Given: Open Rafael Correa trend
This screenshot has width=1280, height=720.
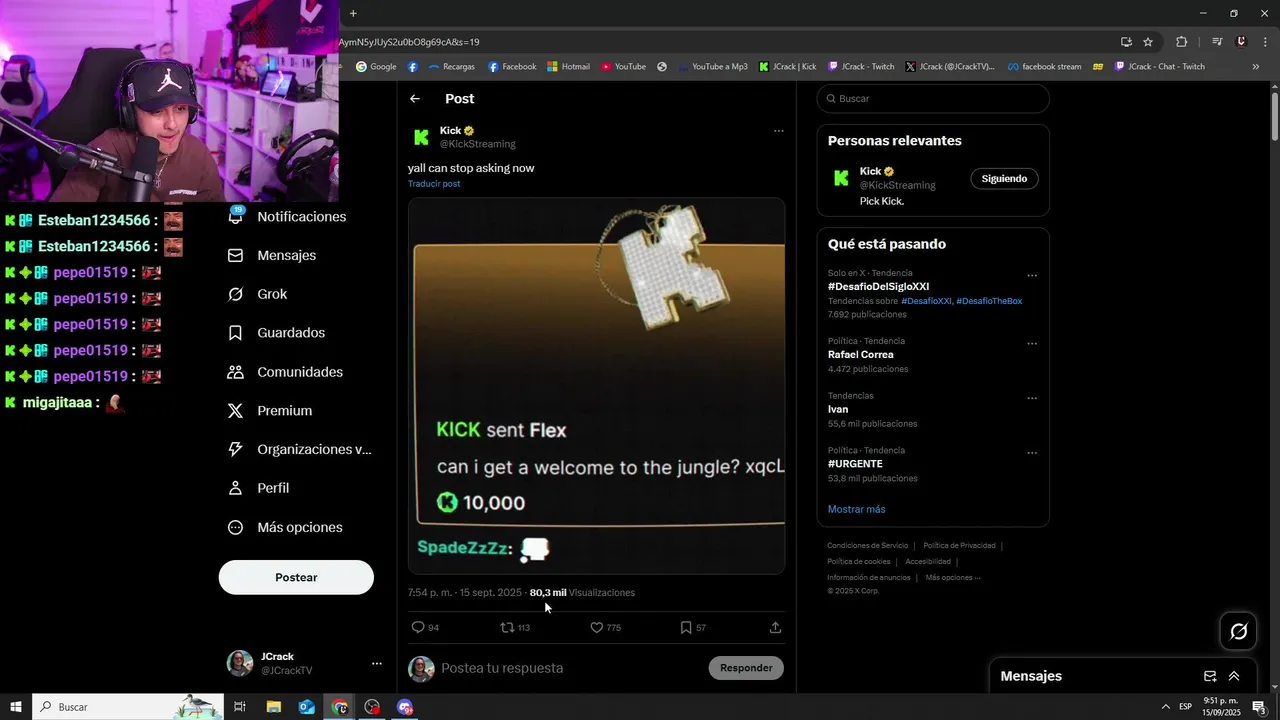Looking at the screenshot, I should 860,355.
